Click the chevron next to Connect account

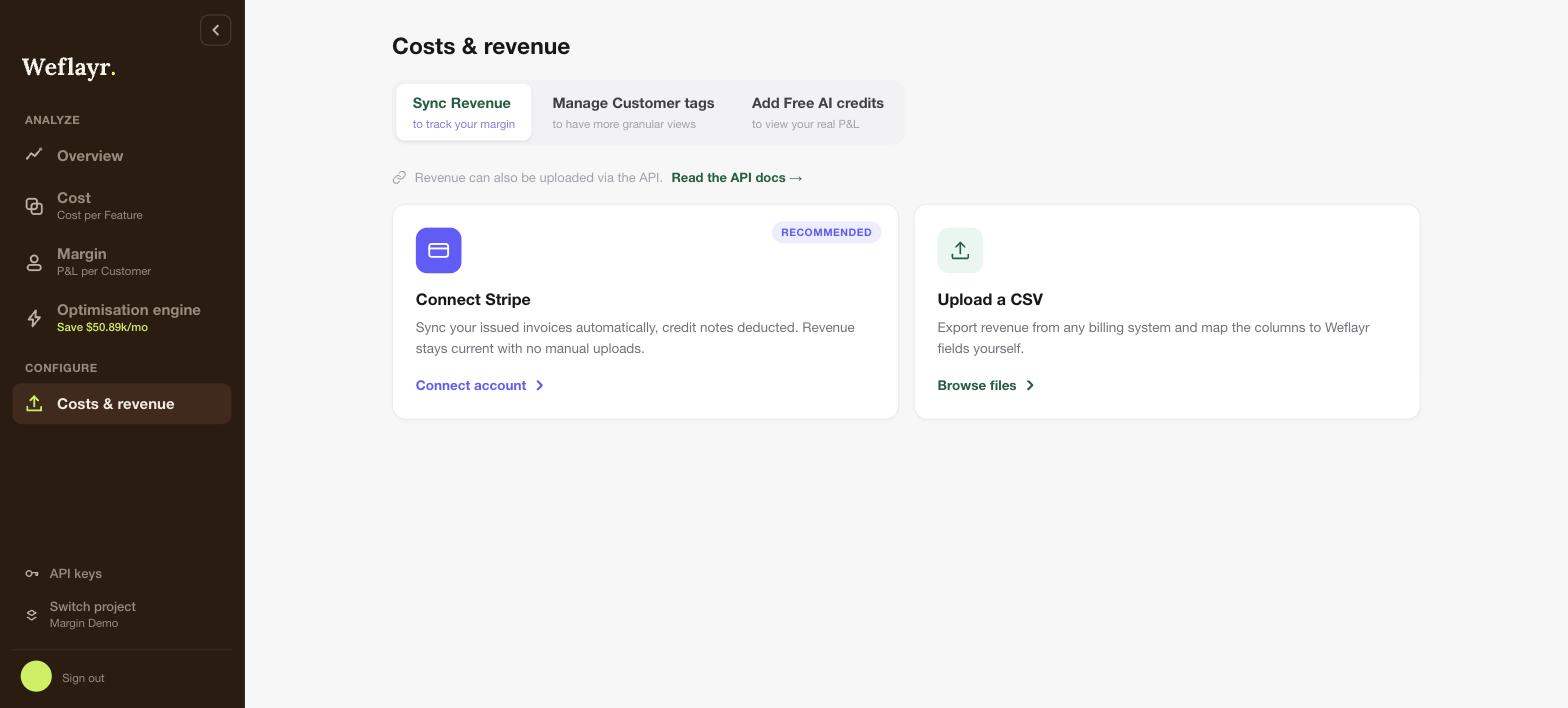pos(540,385)
